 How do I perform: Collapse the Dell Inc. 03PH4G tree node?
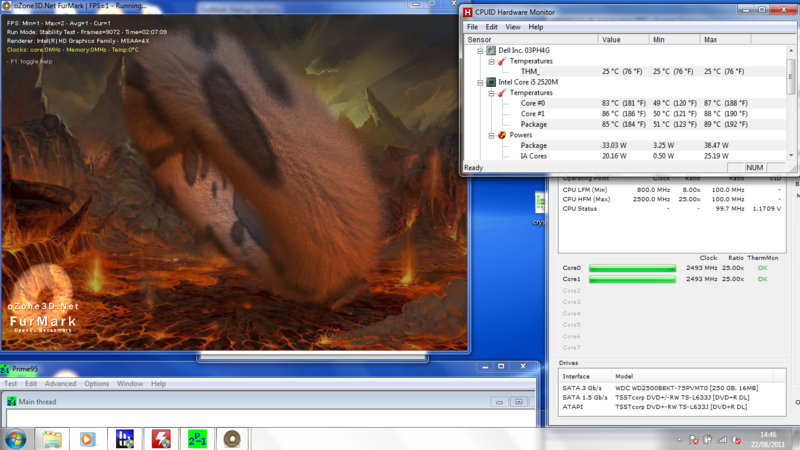click(480, 51)
